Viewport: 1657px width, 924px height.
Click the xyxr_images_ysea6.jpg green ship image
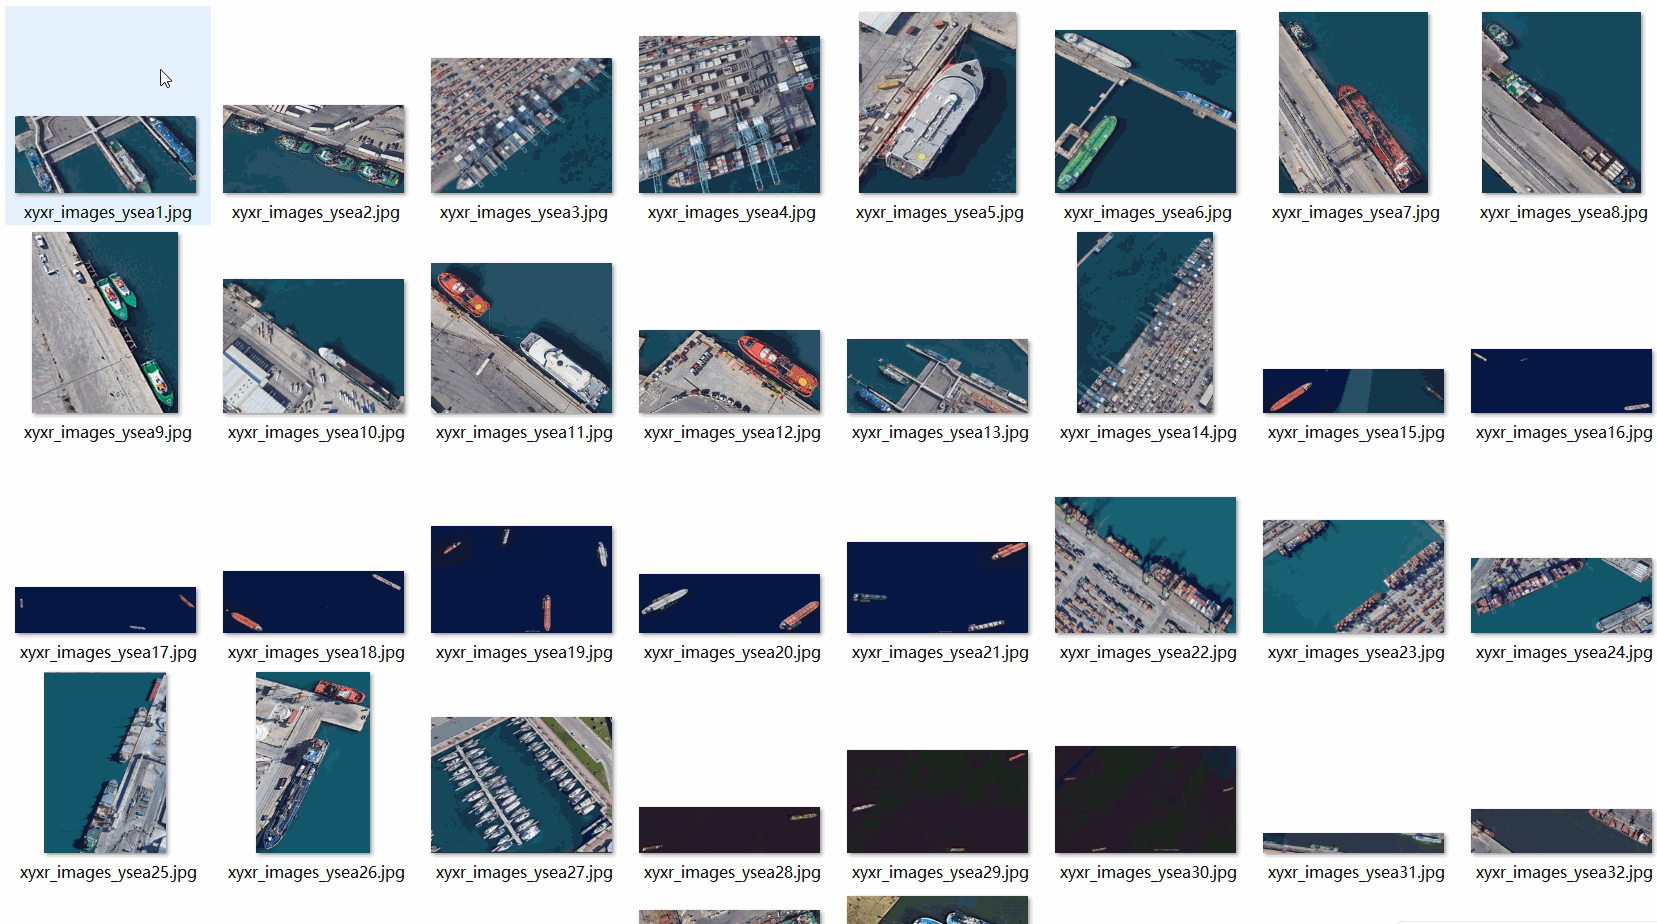pyautogui.click(x=1145, y=111)
